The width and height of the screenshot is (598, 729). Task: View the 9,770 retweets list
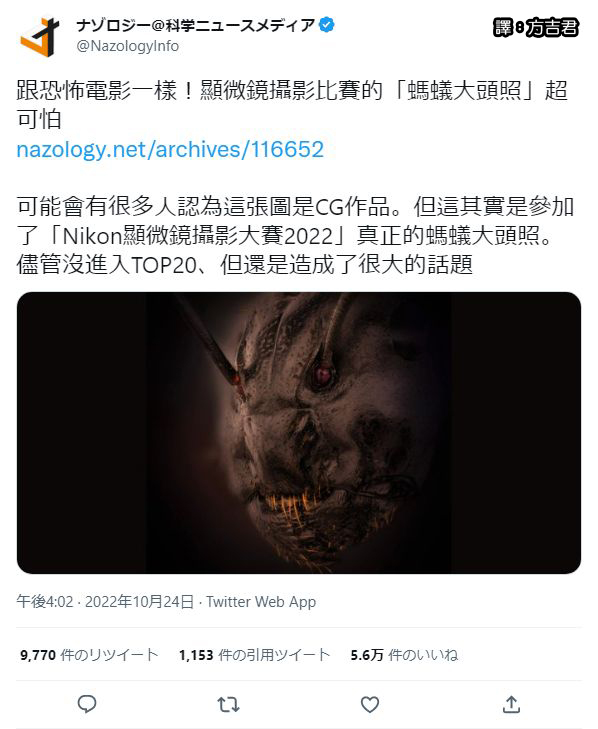89,655
